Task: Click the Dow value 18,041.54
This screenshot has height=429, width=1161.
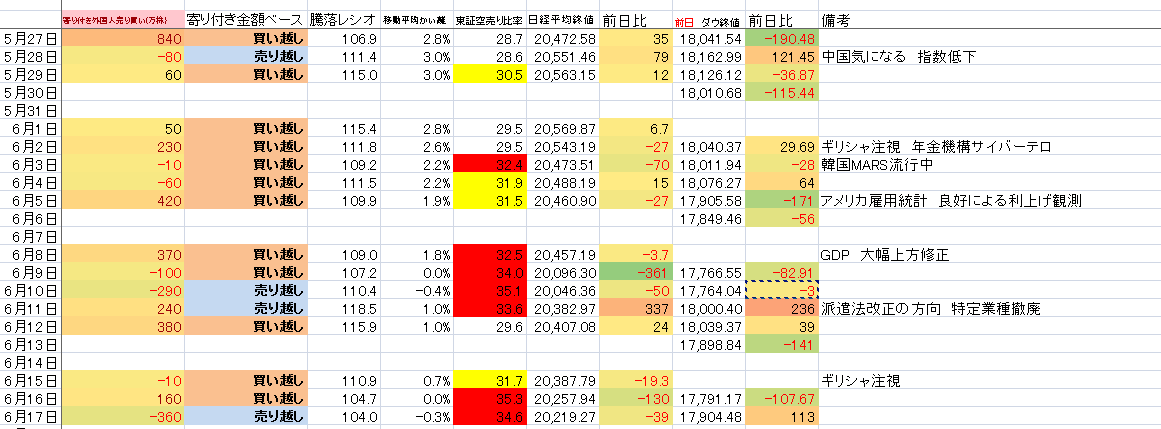Action: (x=709, y=38)
